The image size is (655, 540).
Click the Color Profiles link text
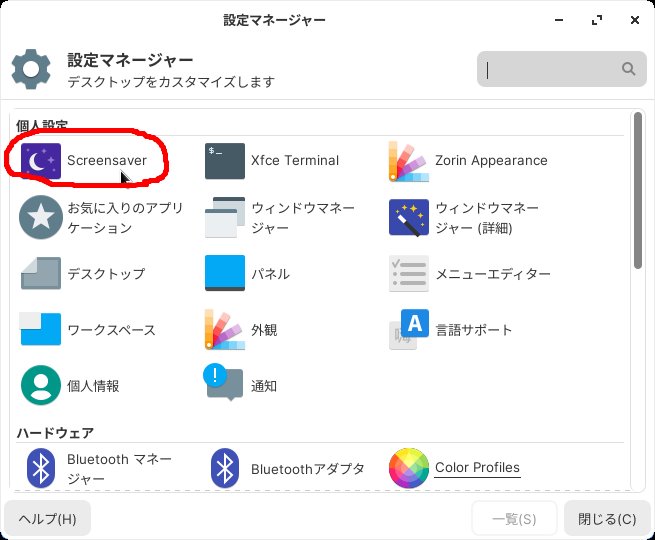click(477, 467)
